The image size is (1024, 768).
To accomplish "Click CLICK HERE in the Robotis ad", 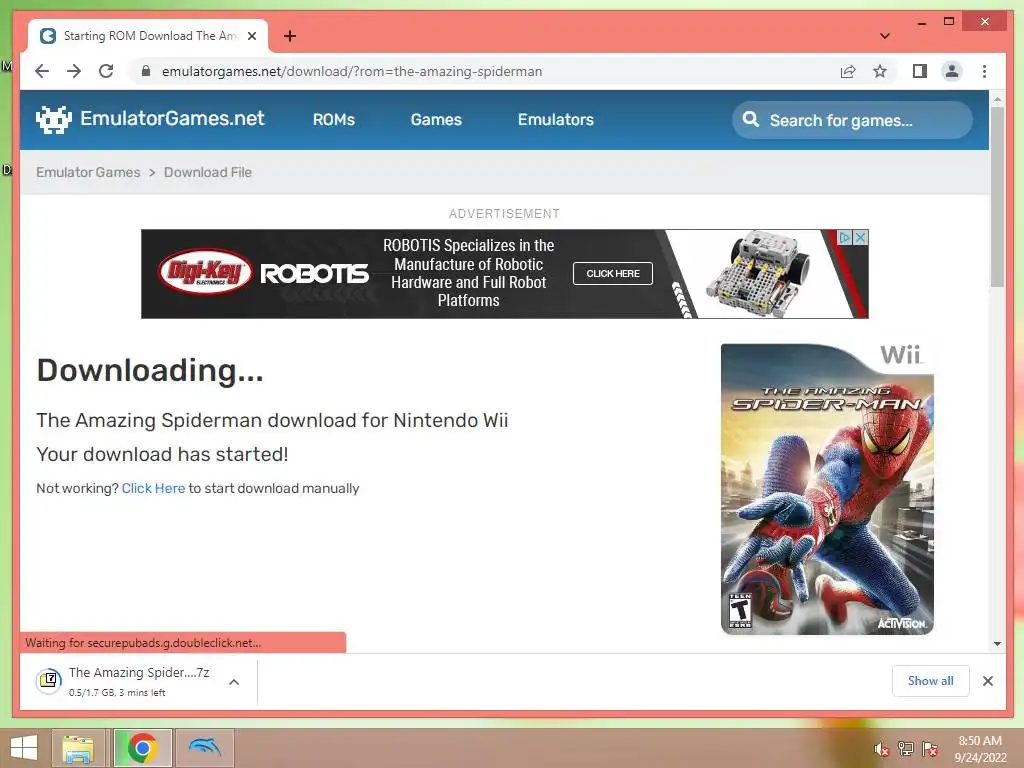I will tap(613, 274).
